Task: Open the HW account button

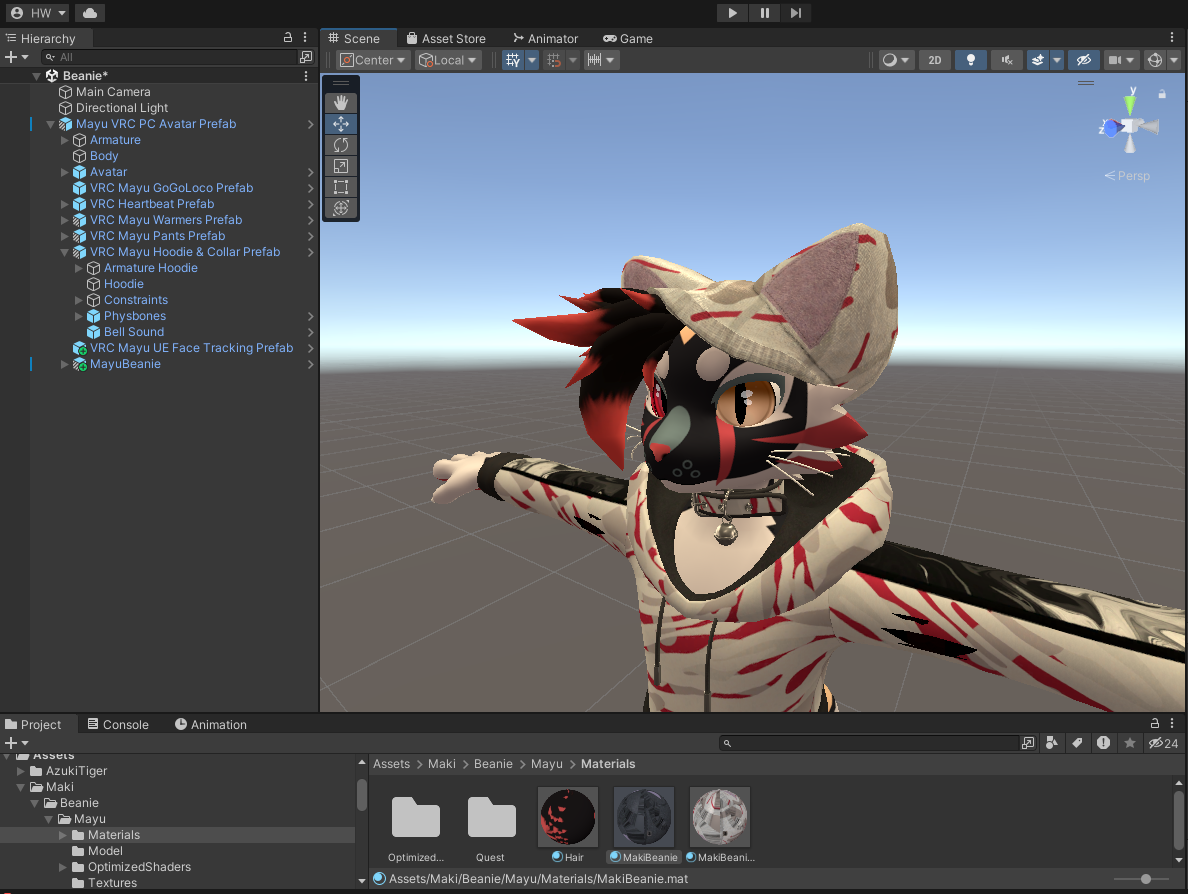Action: (x=38, y=13)
